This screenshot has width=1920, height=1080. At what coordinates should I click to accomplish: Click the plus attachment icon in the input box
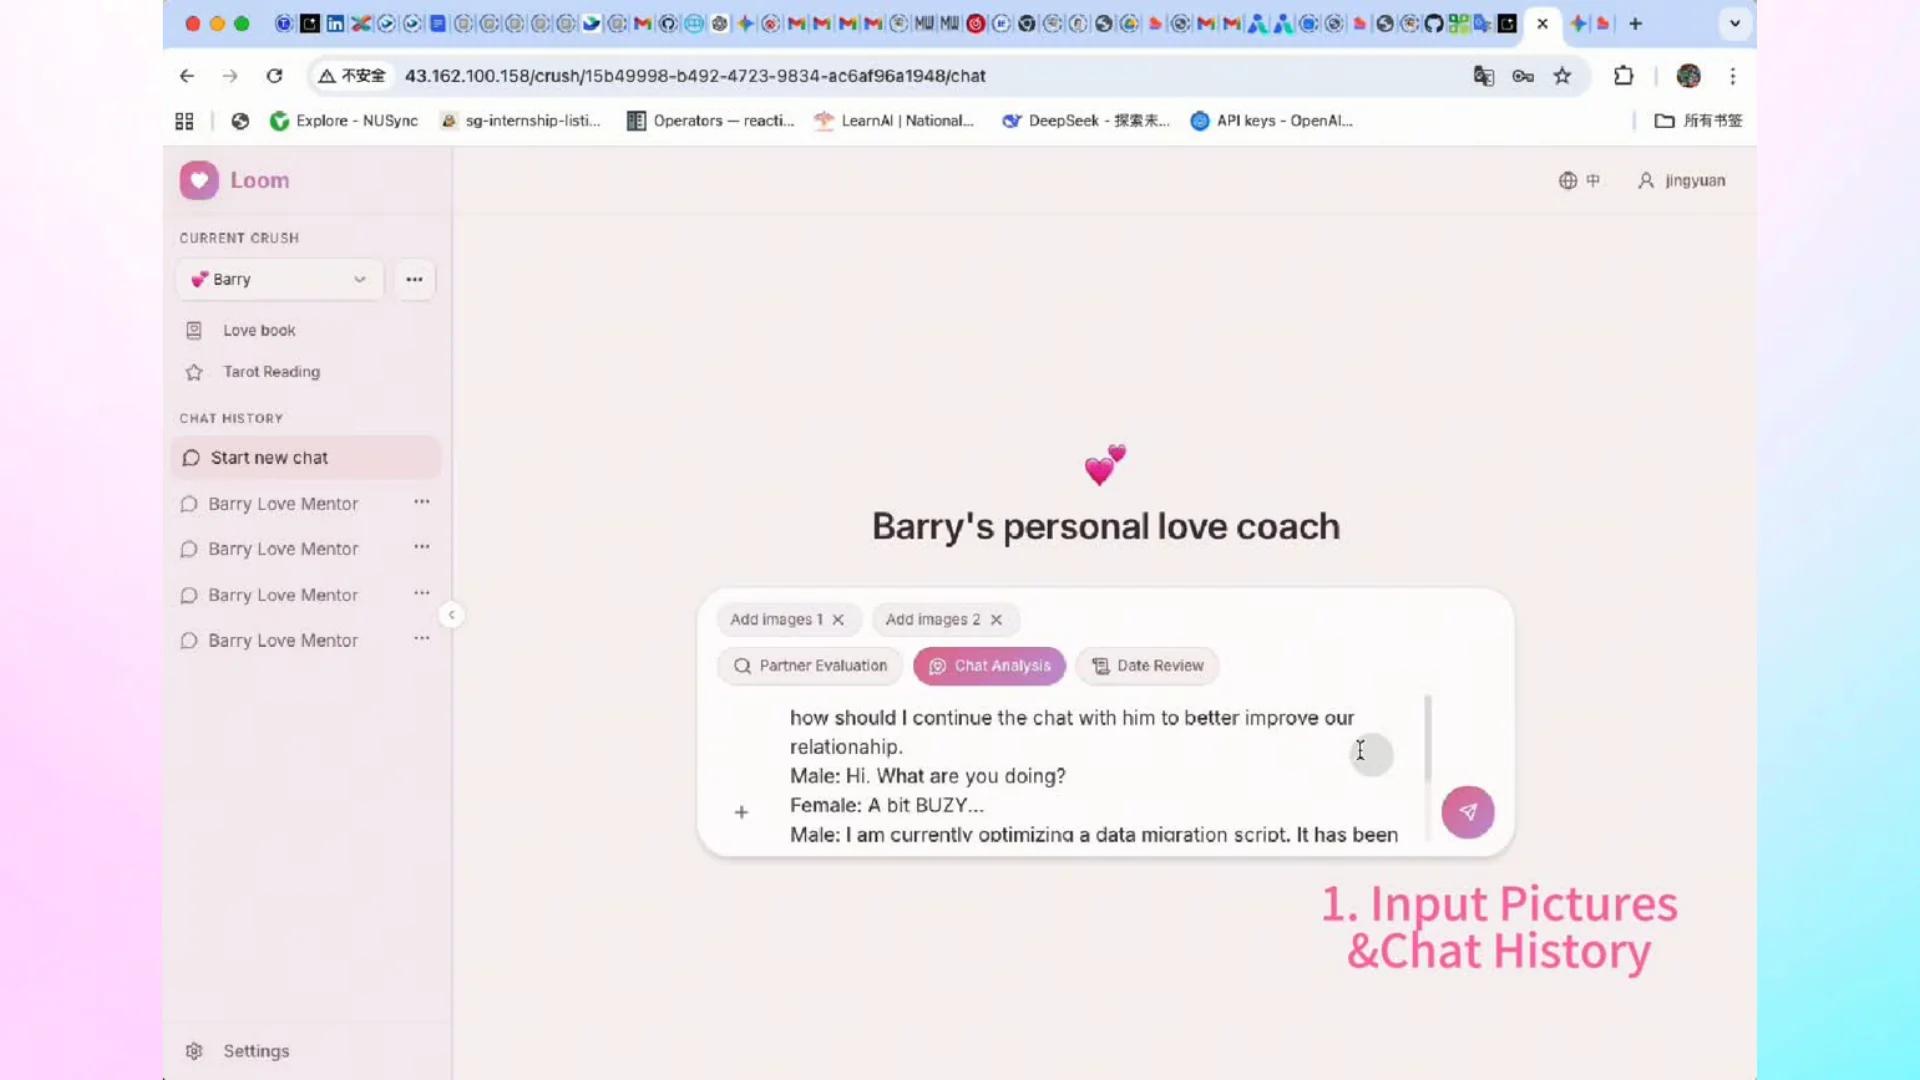(741, 812)
